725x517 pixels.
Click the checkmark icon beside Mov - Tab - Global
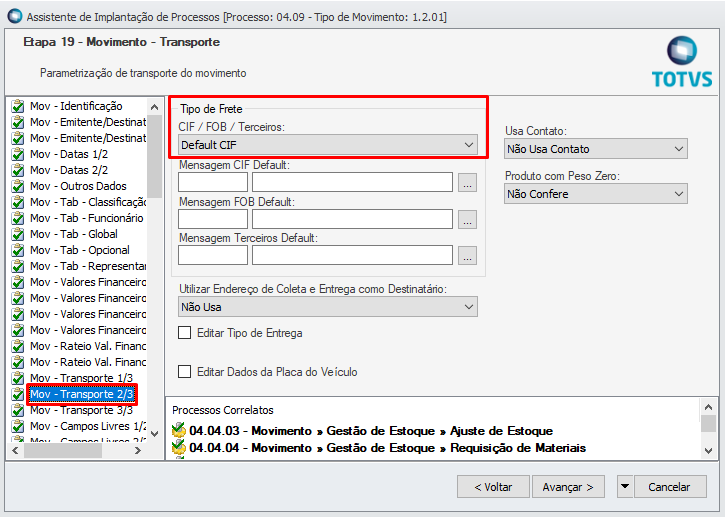click(x=18, y=234)
